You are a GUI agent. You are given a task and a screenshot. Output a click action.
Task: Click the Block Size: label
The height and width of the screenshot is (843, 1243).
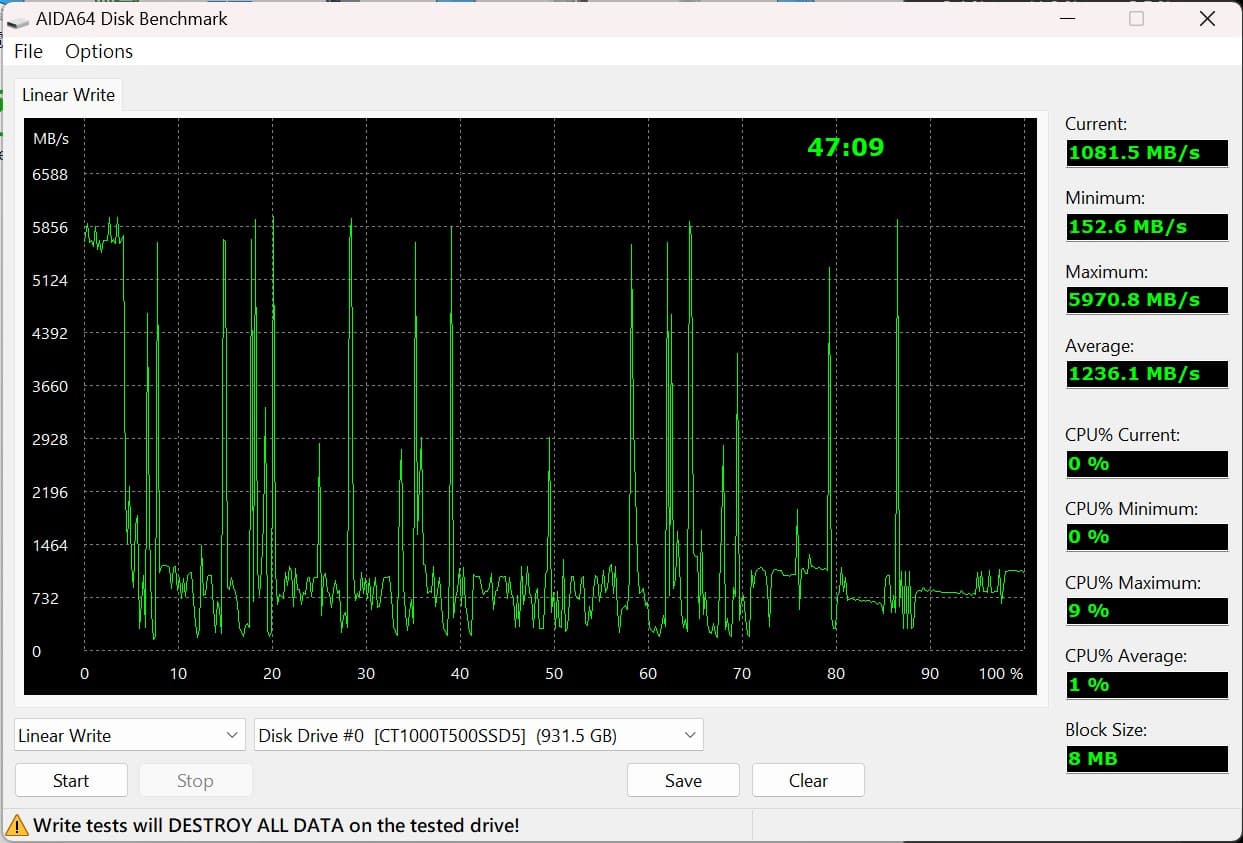1106,730
